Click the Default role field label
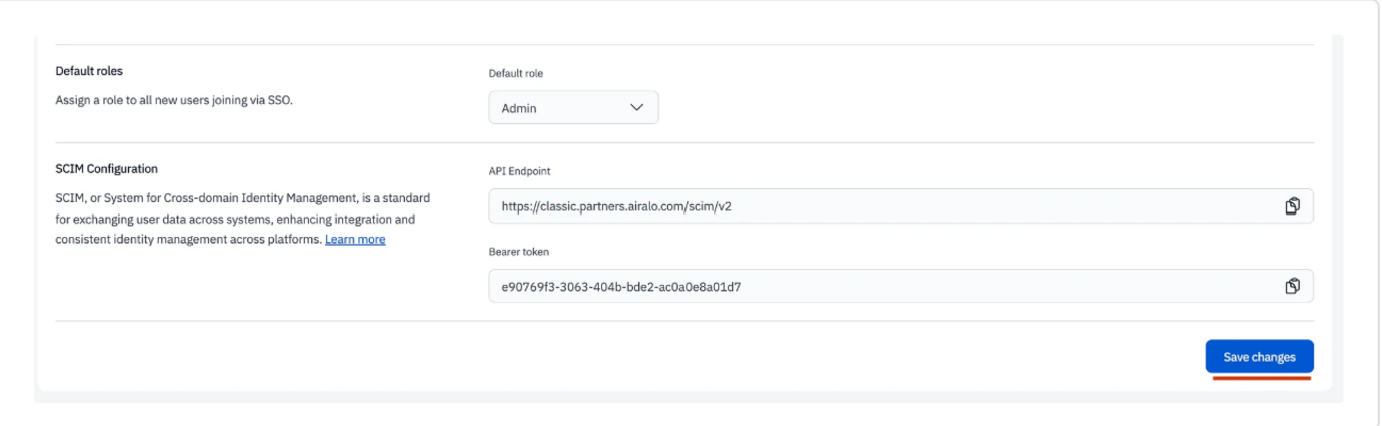This screenshot has height=426, width=1382. click(516, 74)
